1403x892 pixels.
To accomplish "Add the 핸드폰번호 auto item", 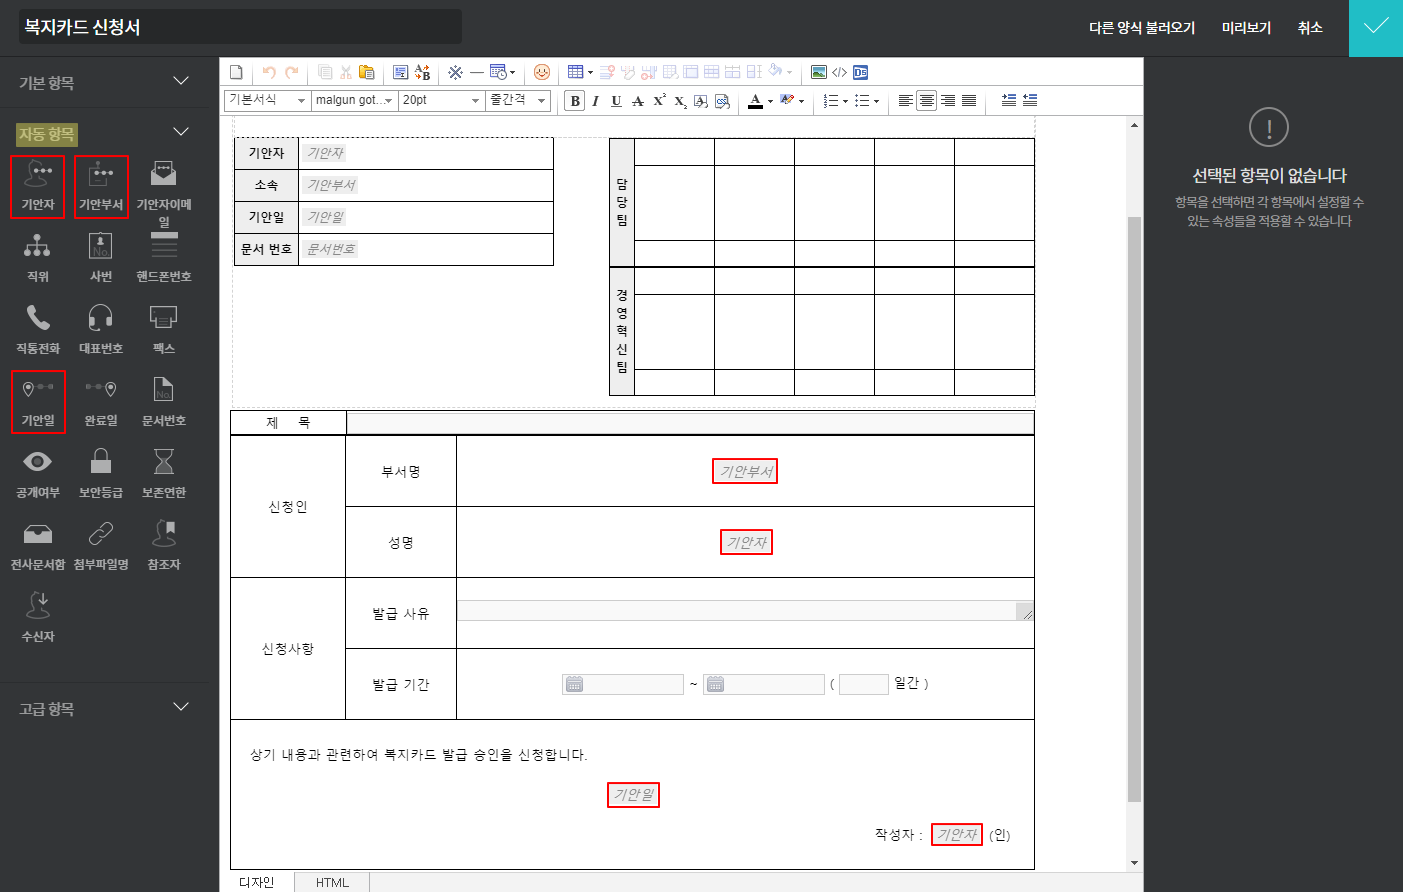I will tap(163, 247).
